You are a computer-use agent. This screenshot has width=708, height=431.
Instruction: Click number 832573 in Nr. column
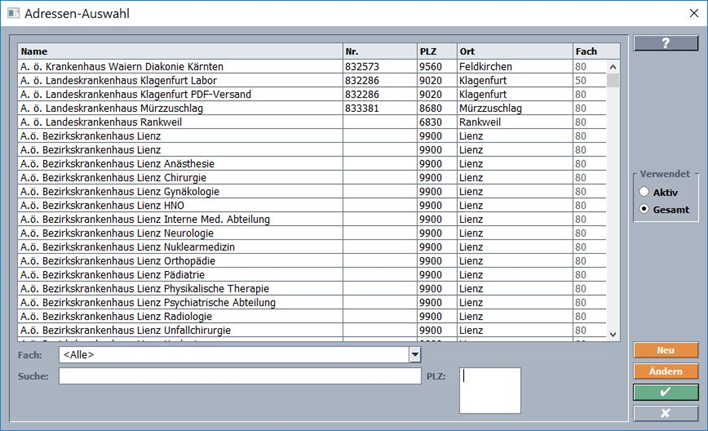tap(362, 67)
